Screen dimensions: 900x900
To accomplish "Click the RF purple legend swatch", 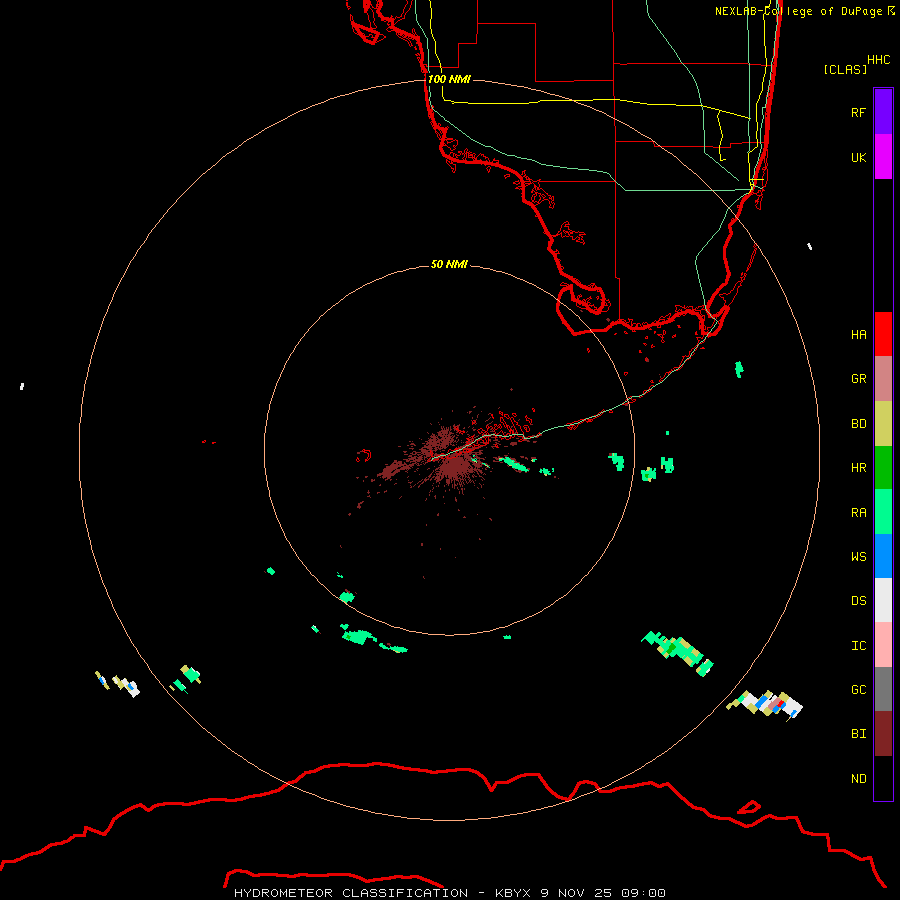I will (883, 112).
